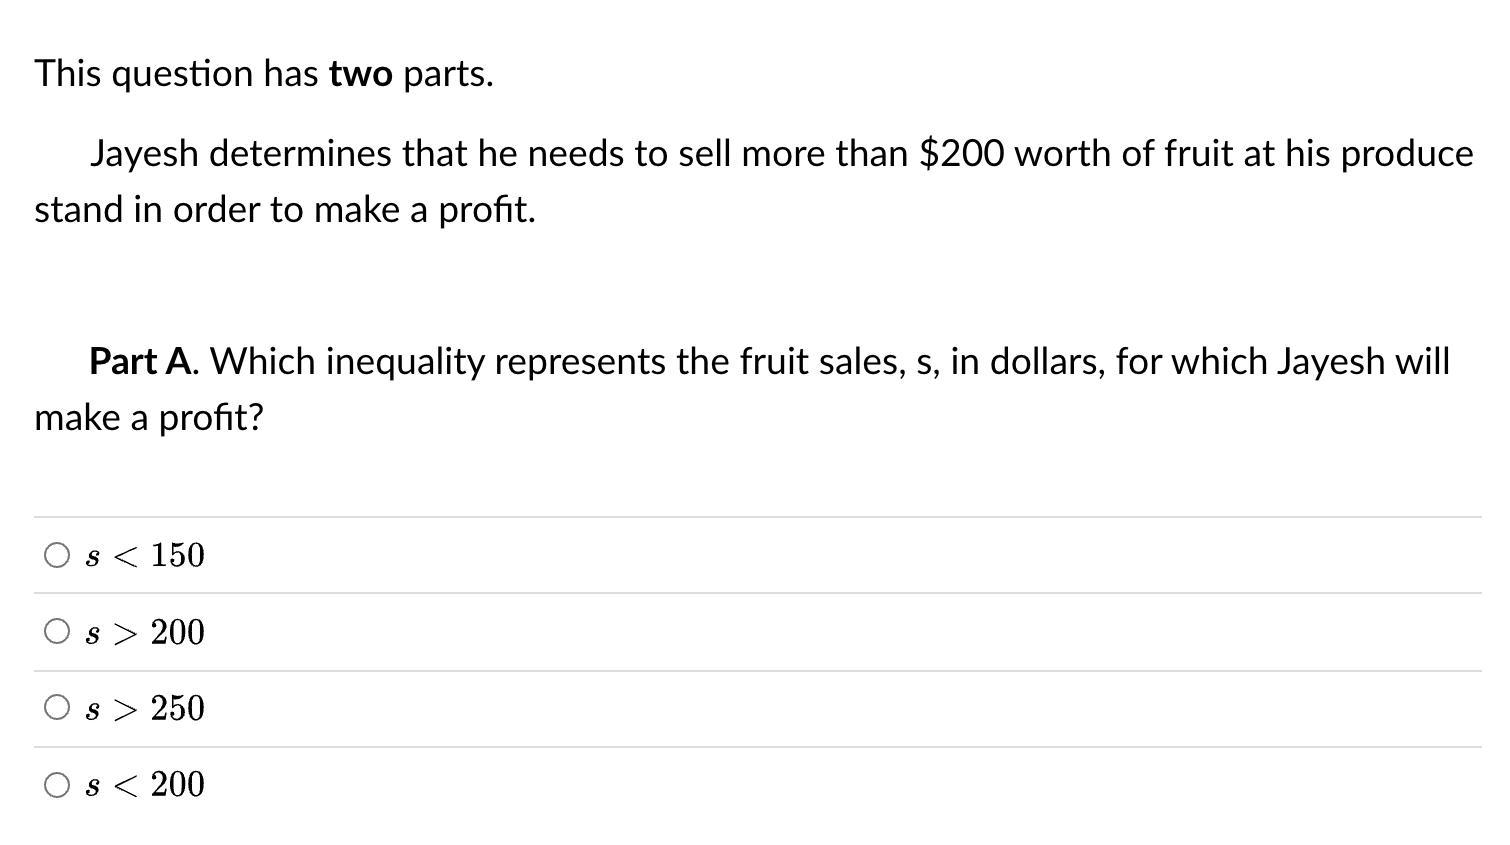Click the 's < 200' inequality label
Viewport: 1510px width, 845px height.
tap(145, 784)
